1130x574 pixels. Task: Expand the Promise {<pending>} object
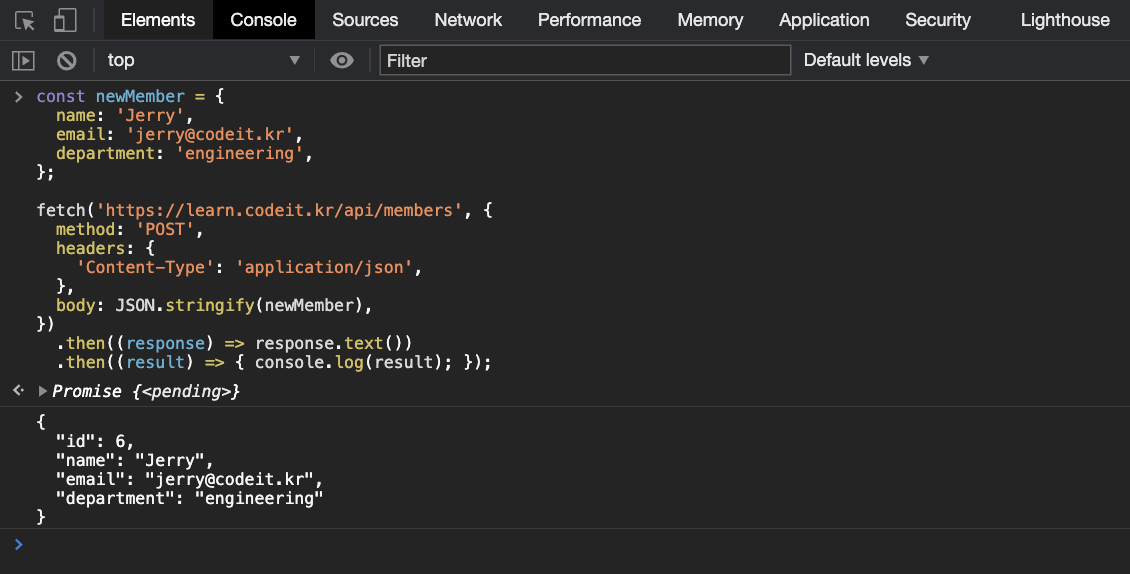(x=43, y=391)
